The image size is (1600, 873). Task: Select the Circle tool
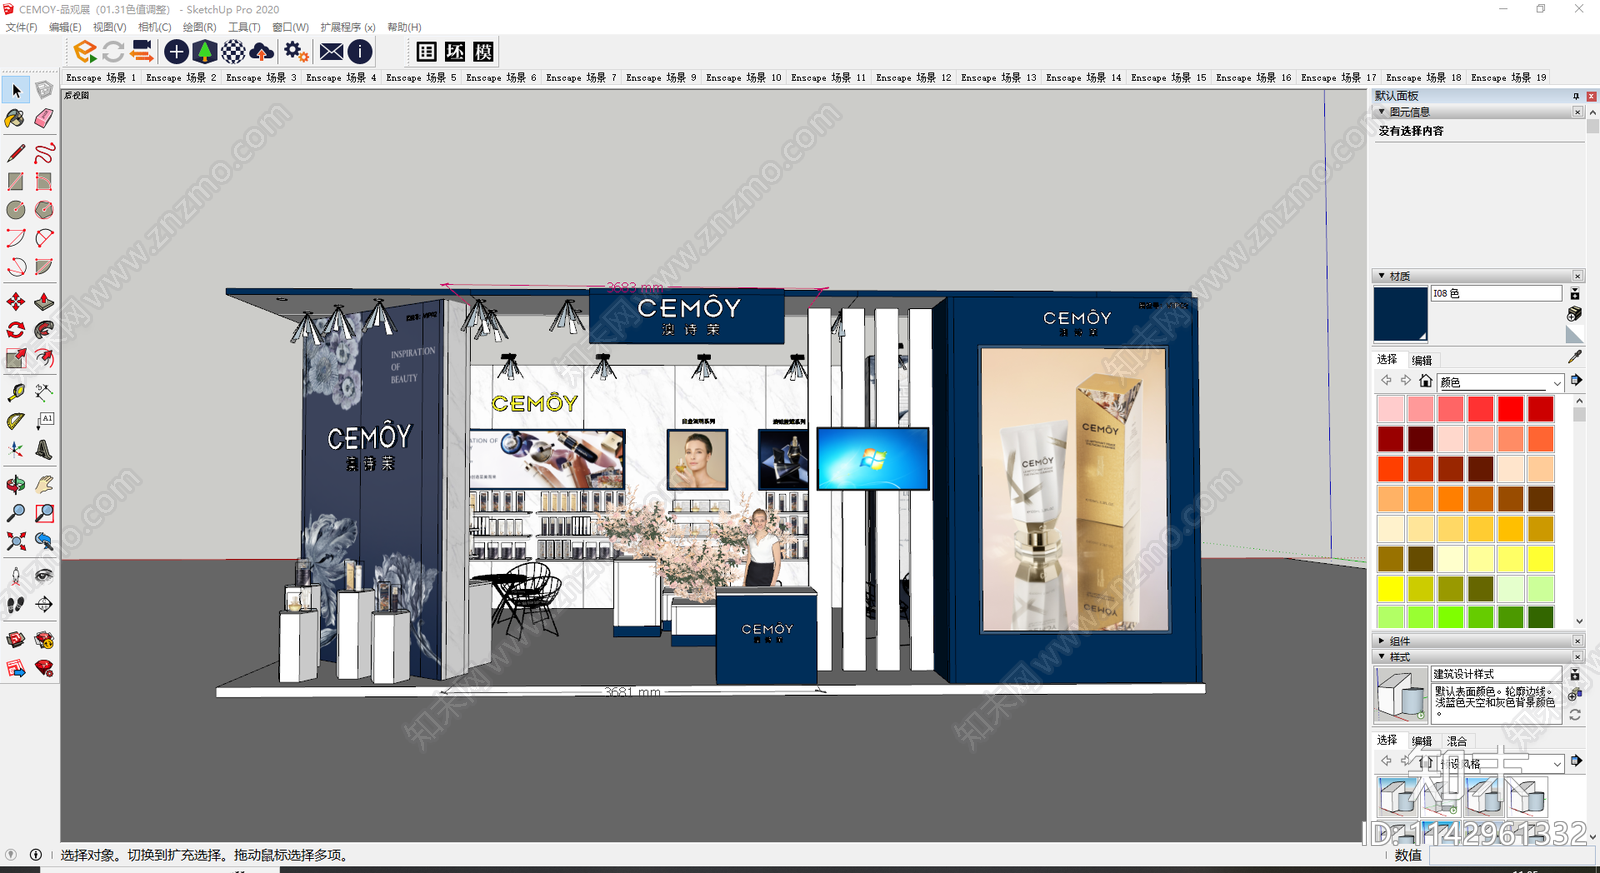tap(16, 209)
